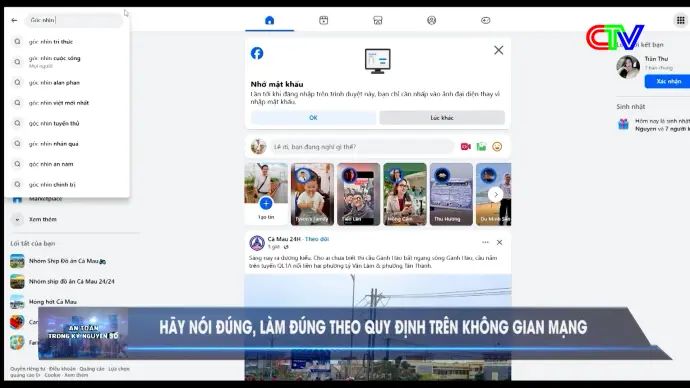Select suggestion 'góc nhìn việt mới nhất'
The height and width of the screenshot is (388, 690).
coord(67,103)
